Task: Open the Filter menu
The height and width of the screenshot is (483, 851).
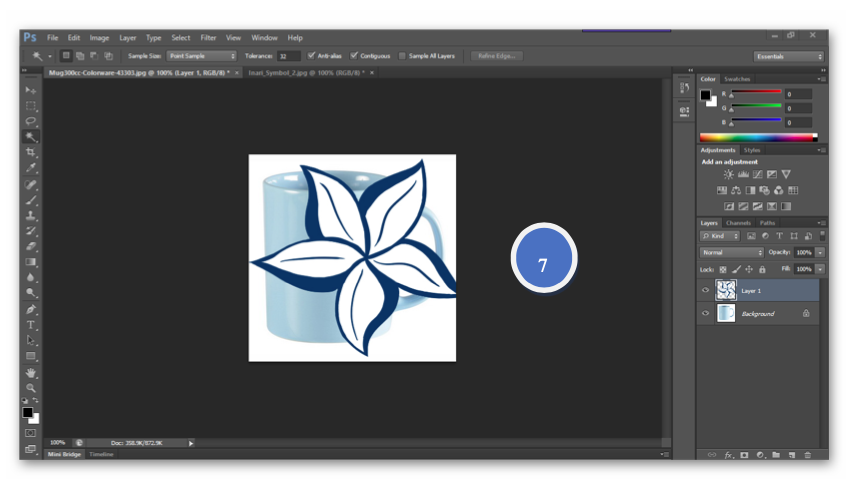Action: click(208, 38)
